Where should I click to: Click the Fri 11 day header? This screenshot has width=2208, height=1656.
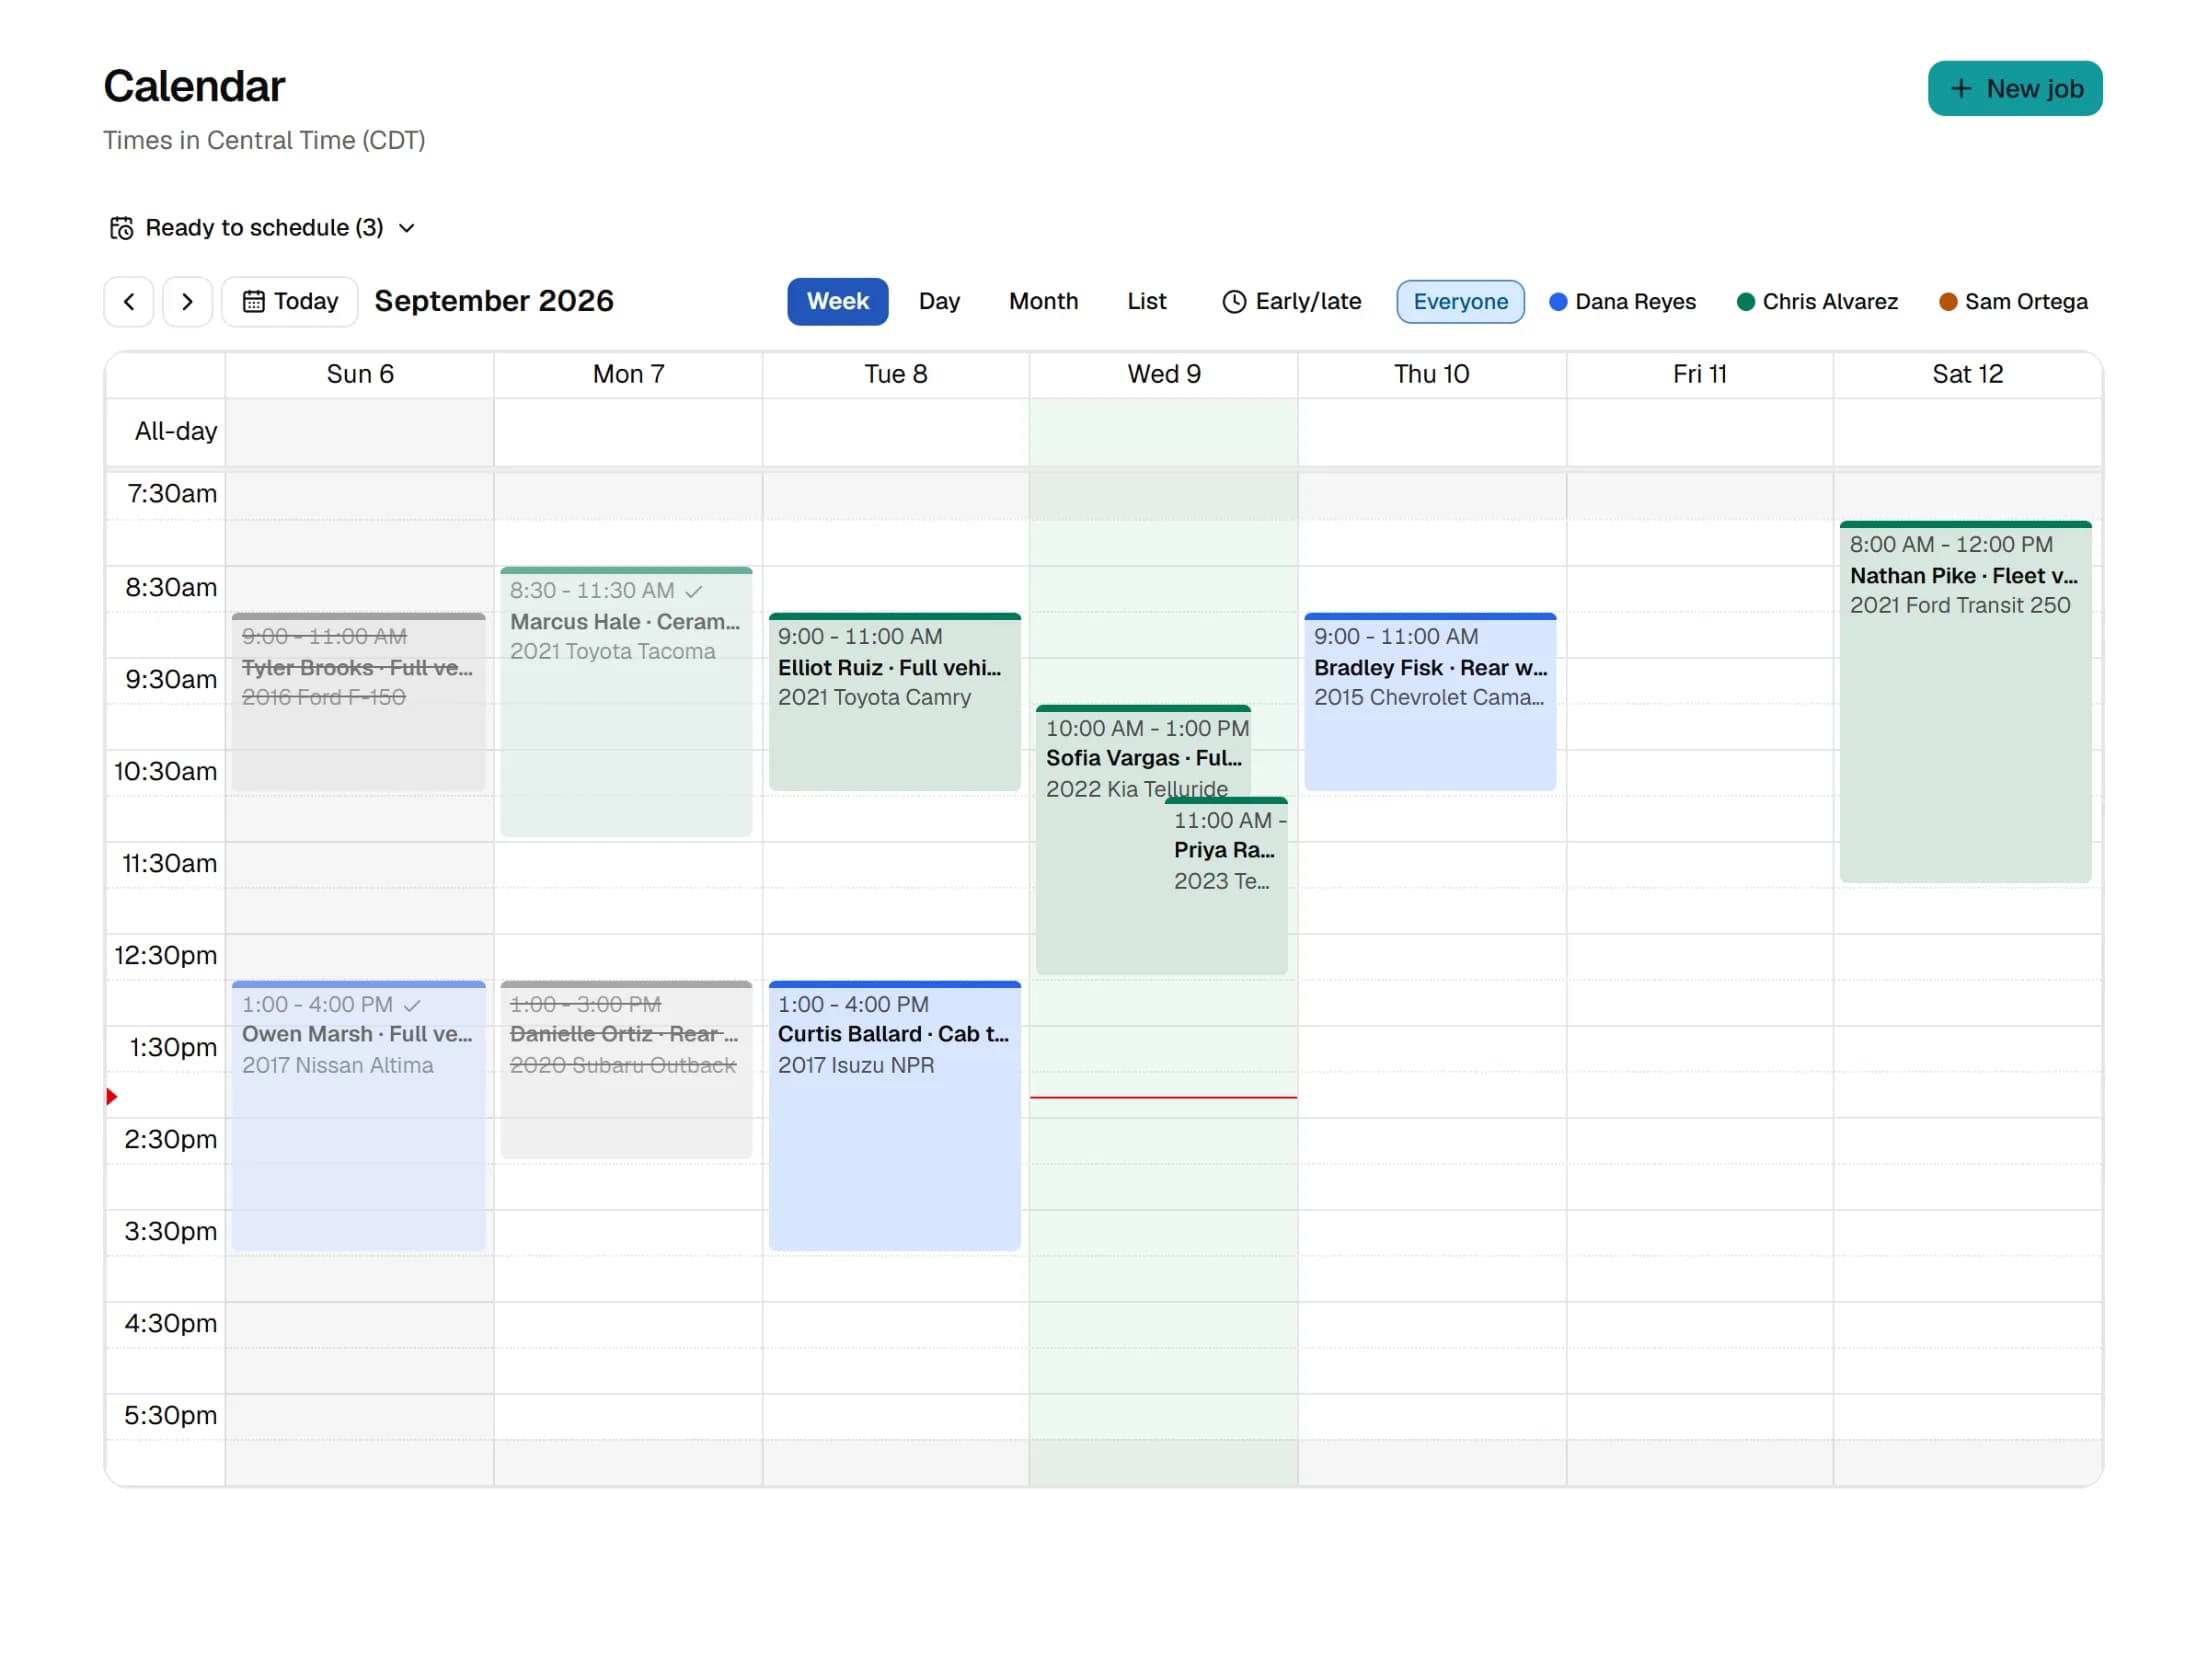(x=1700, y=374)
